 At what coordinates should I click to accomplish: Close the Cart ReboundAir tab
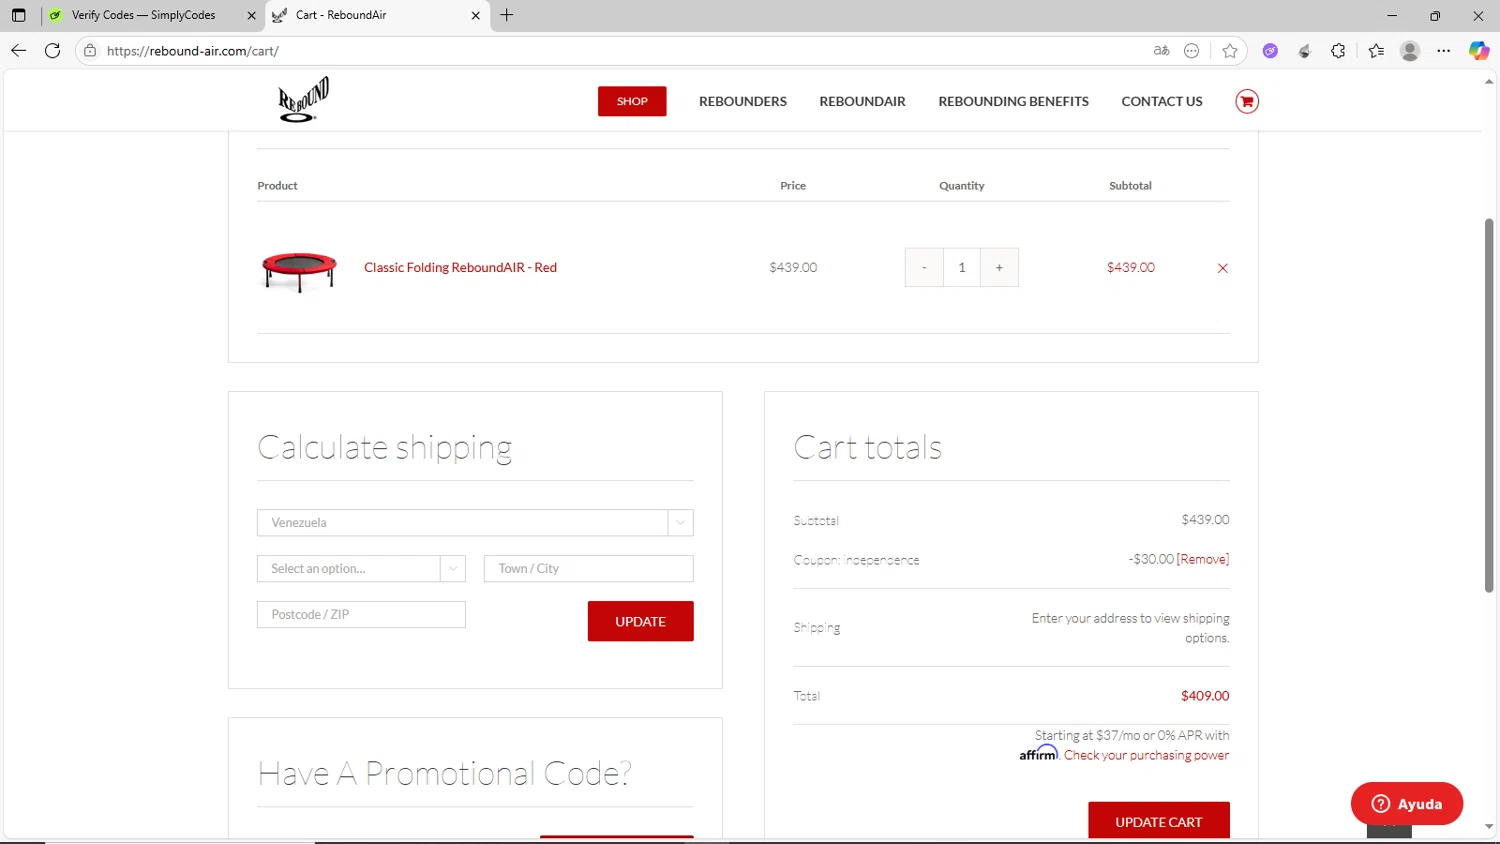click(476, 15)
